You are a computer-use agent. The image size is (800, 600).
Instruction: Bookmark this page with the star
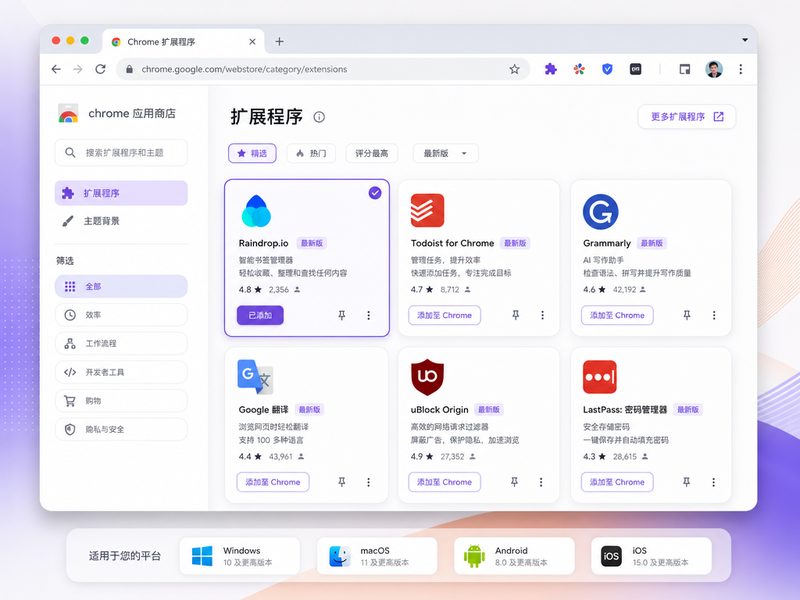pyautogui.click(x=514, y=69)
